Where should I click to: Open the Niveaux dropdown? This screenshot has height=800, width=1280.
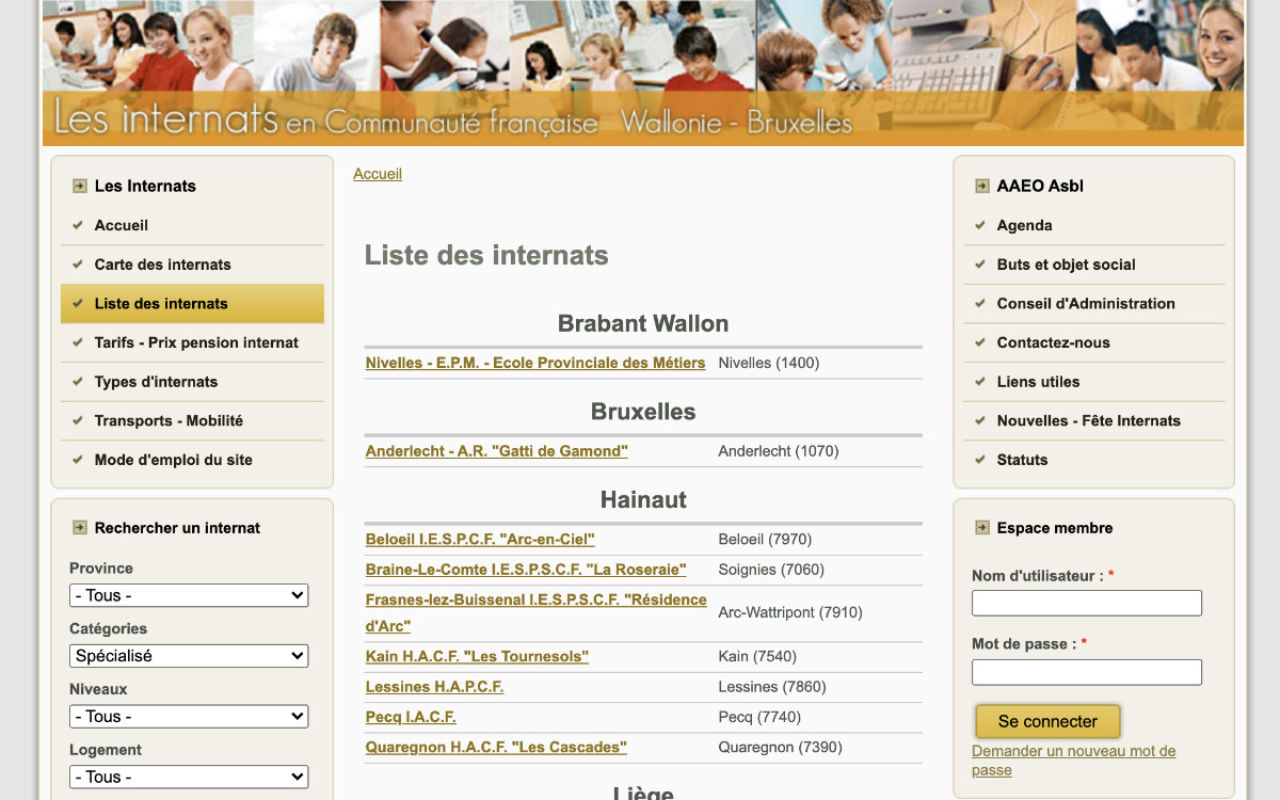(x=188, y=716)
